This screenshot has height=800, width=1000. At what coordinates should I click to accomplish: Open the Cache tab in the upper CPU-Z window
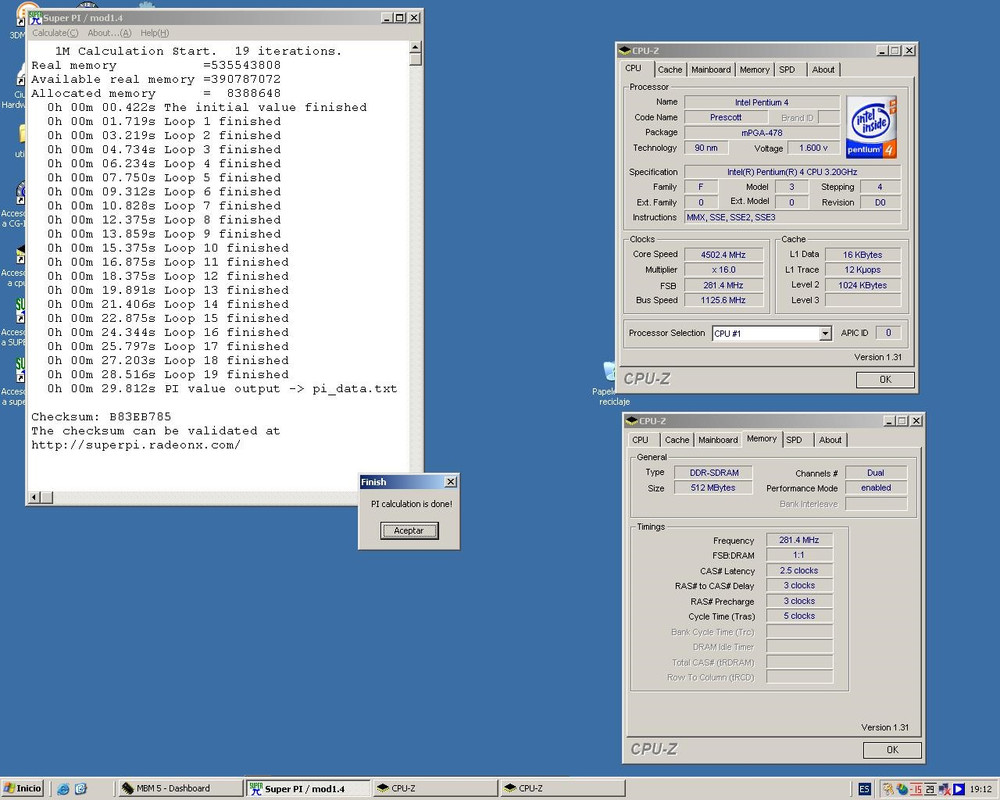670,70
